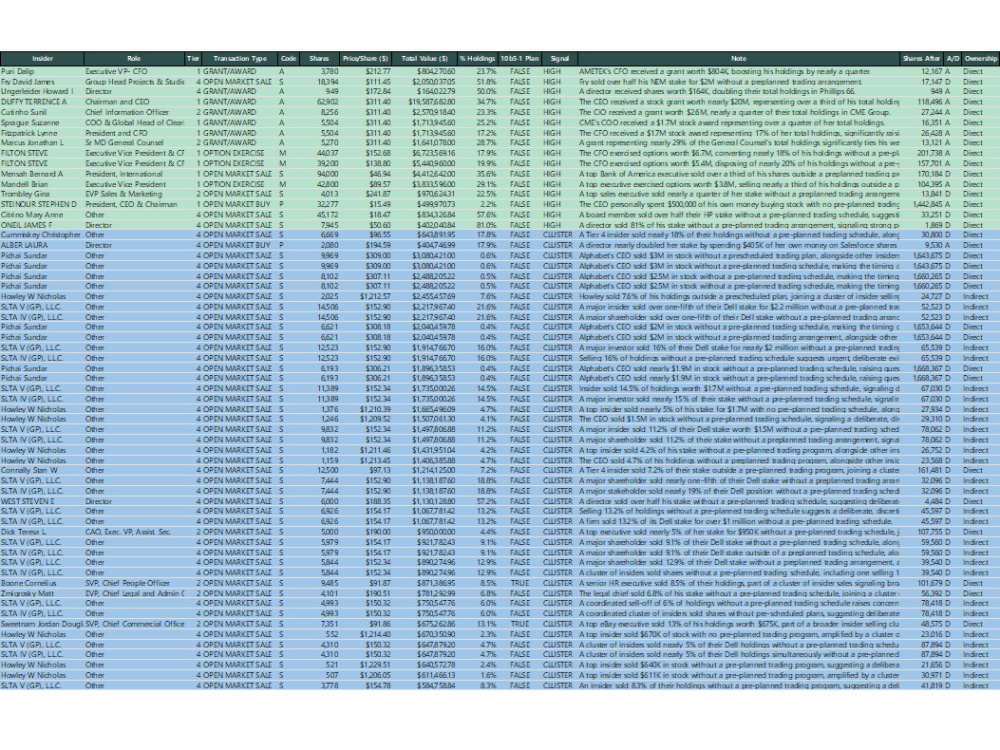1000x750 pixels.
Task: Select the note "A top Bank of America executive"
Action: click(x=739, y=173)
